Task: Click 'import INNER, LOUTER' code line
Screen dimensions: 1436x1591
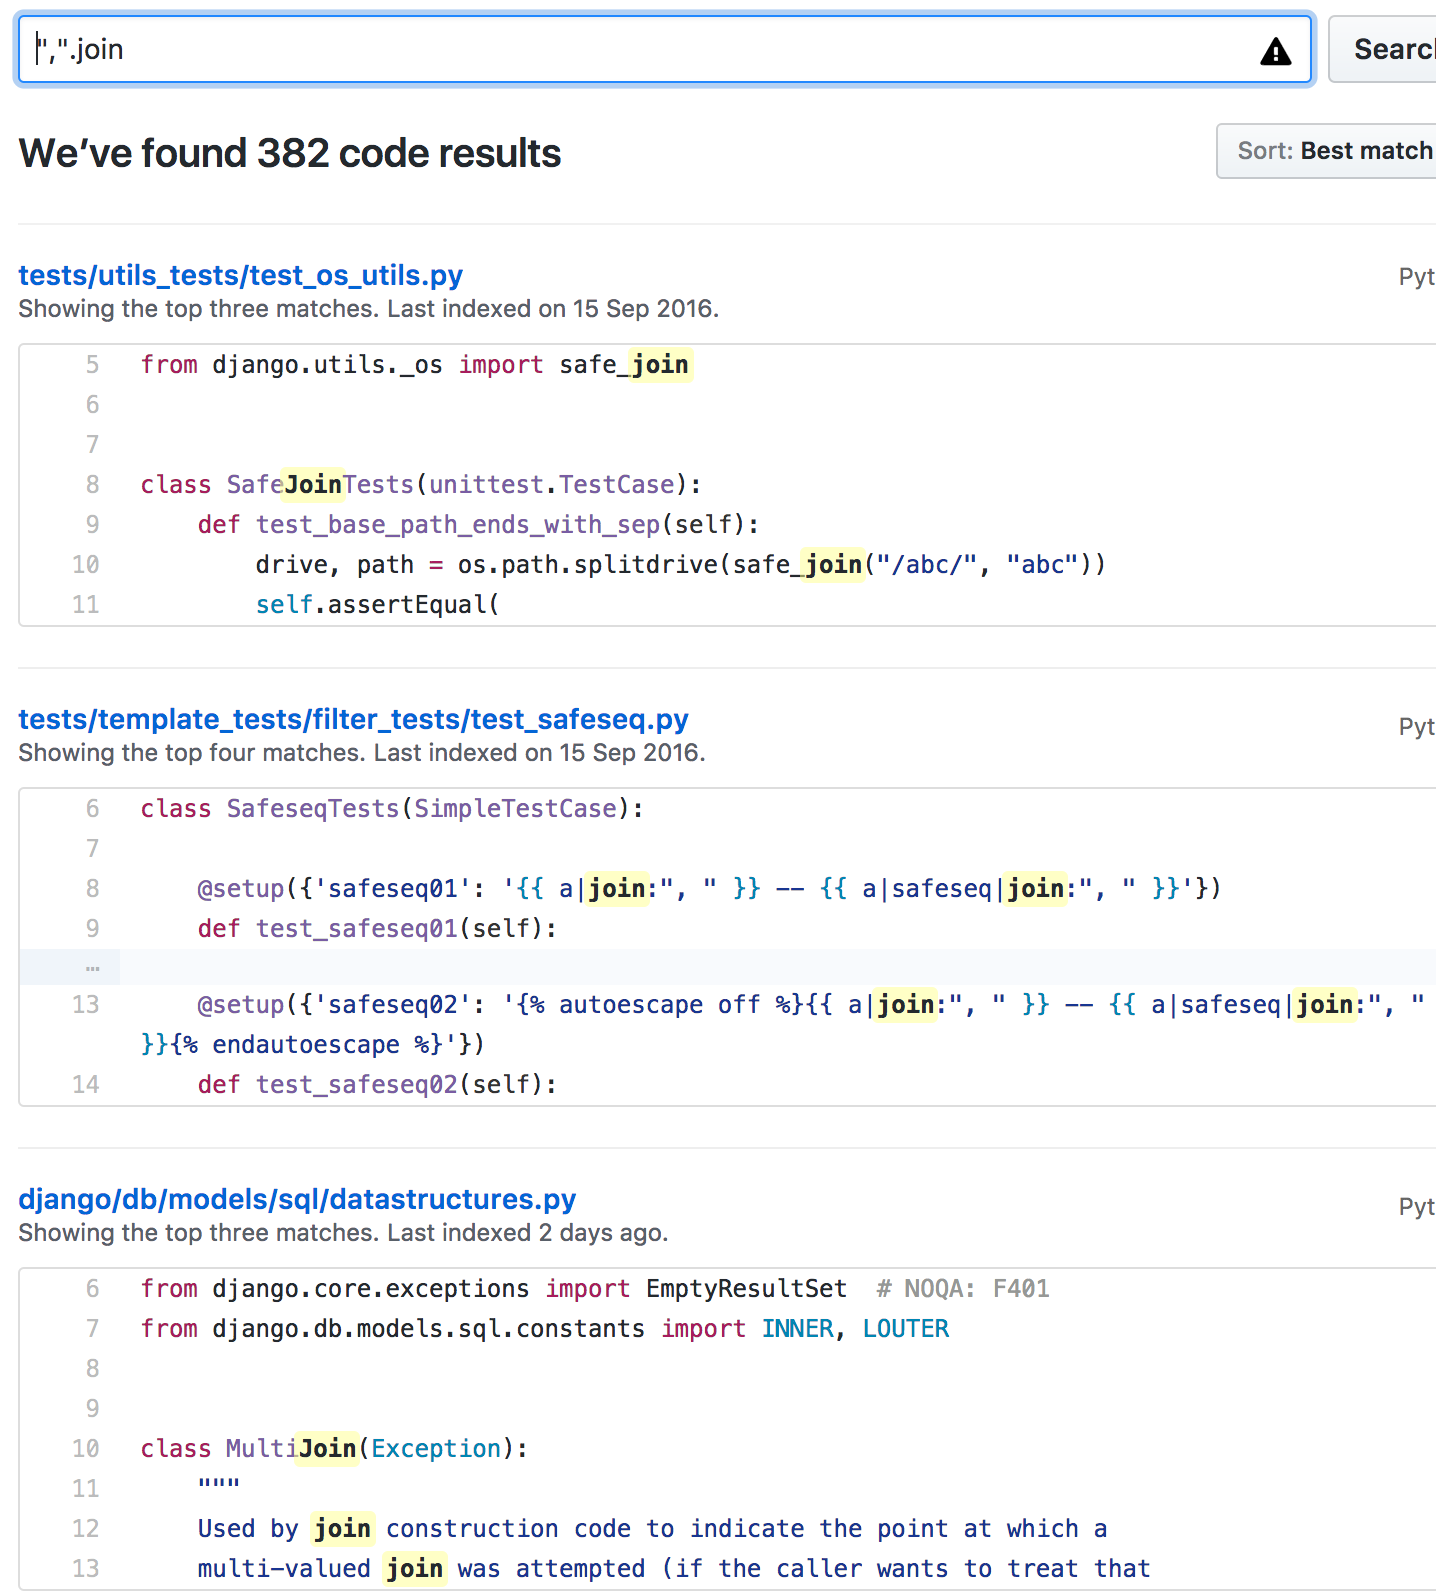Action: coord(545,1329)
